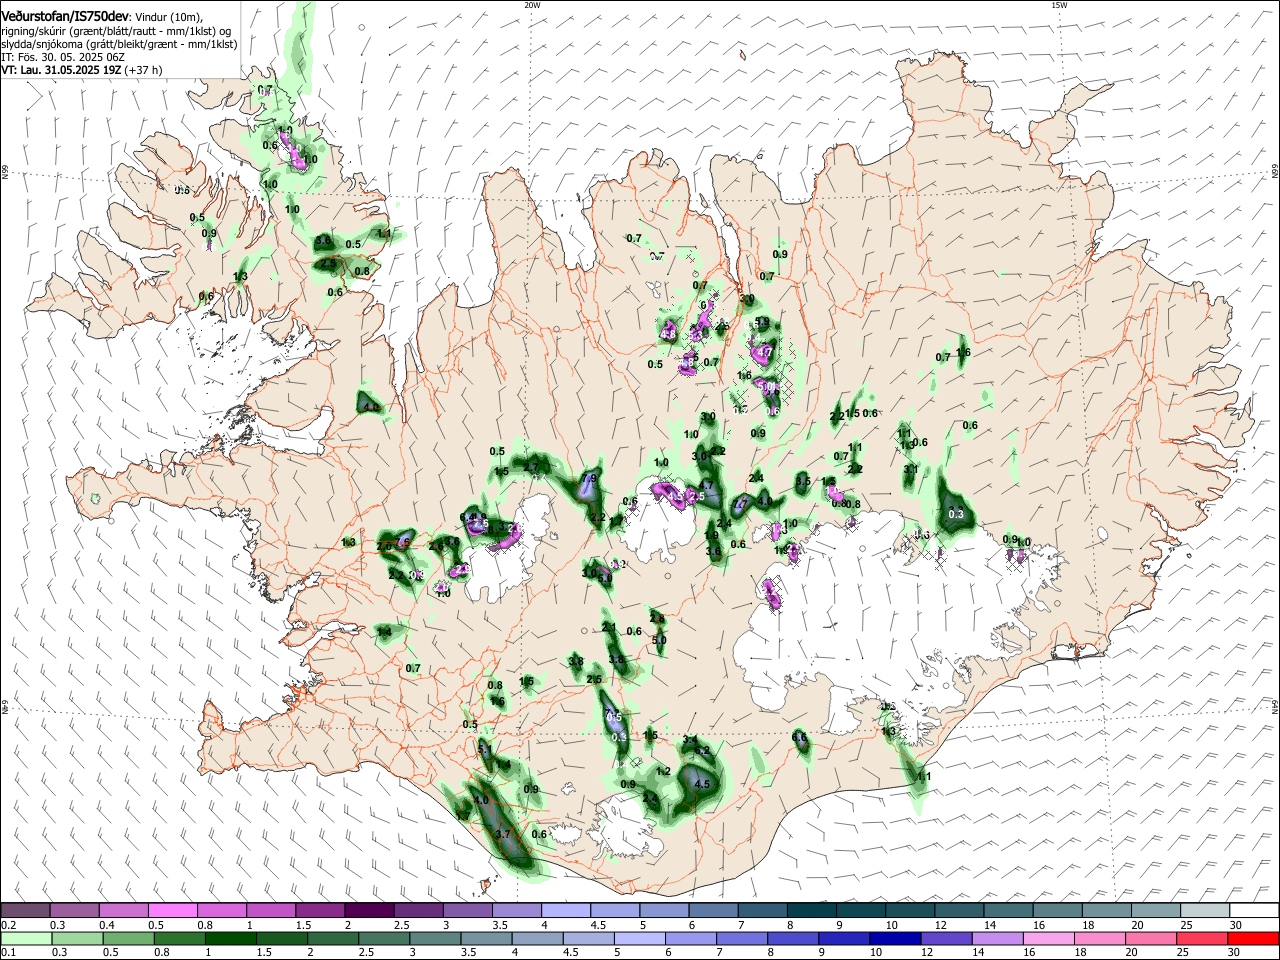Click the map value "5.1" in the southwest
Viewport: 1280px width, 960px height.
(x=485, y=748)
